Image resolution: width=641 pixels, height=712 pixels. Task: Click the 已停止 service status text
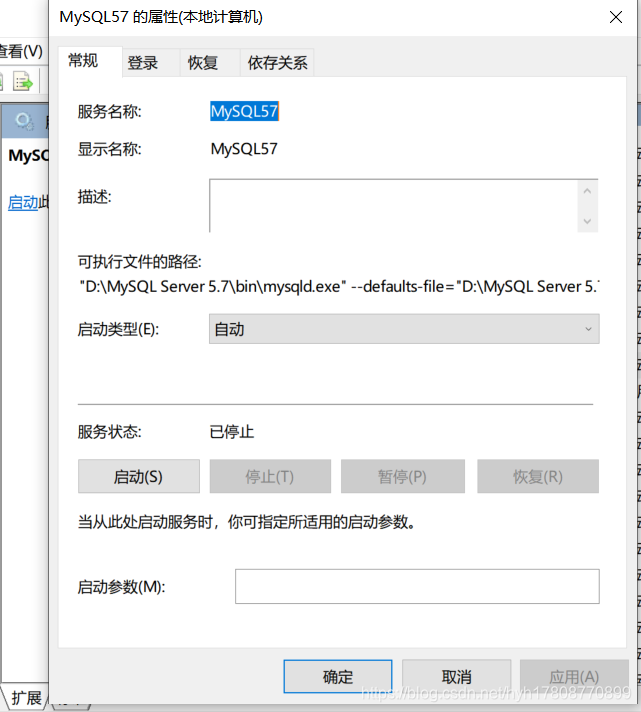[232, 431]
